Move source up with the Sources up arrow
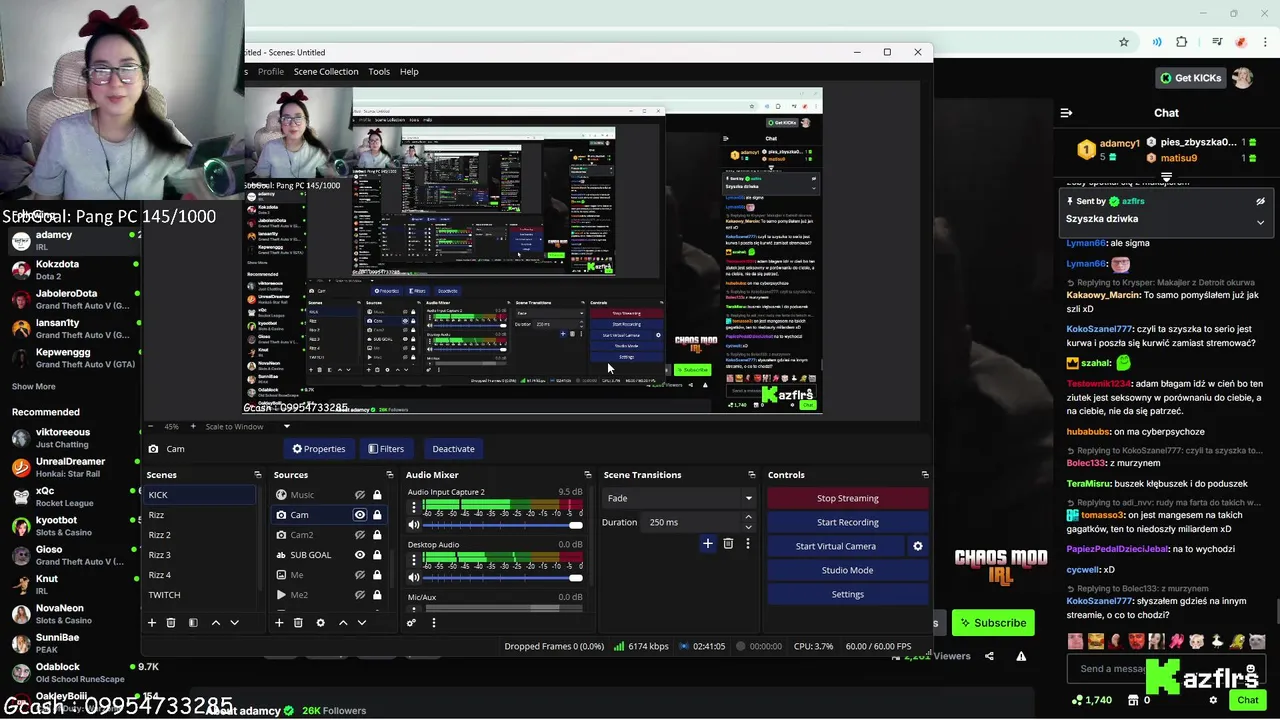The height and width of the screenshot is (720, 1280). click(x=343, y=623)
